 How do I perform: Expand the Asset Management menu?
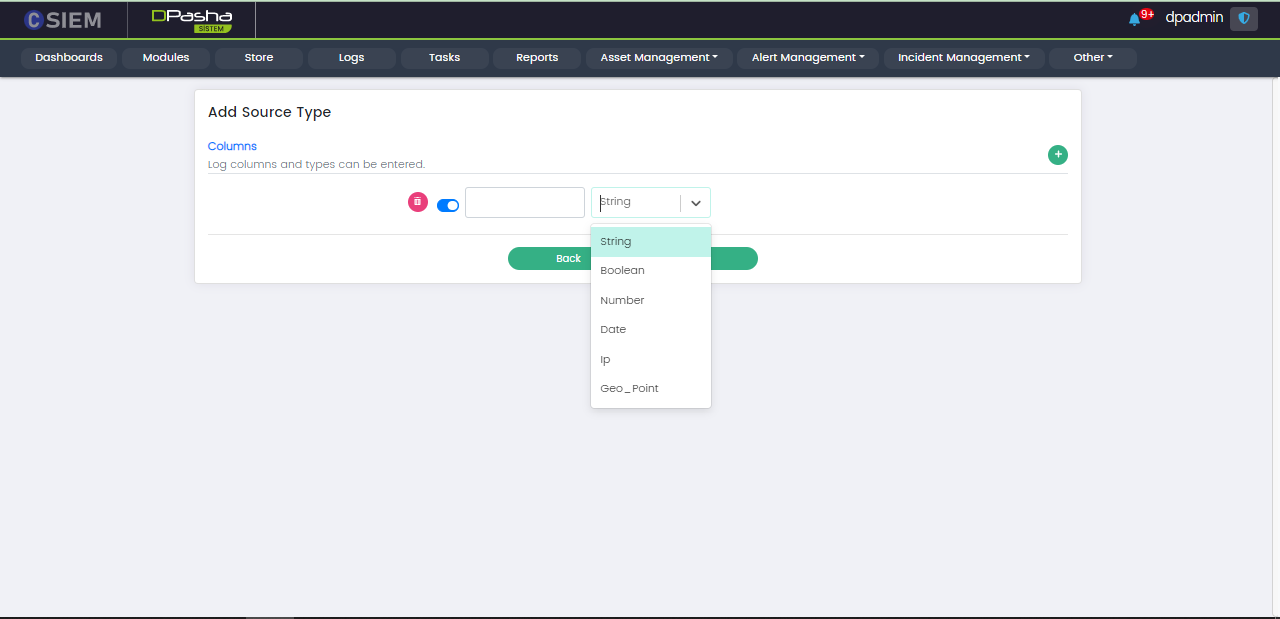pyautogui.click(x=659, y=58)
